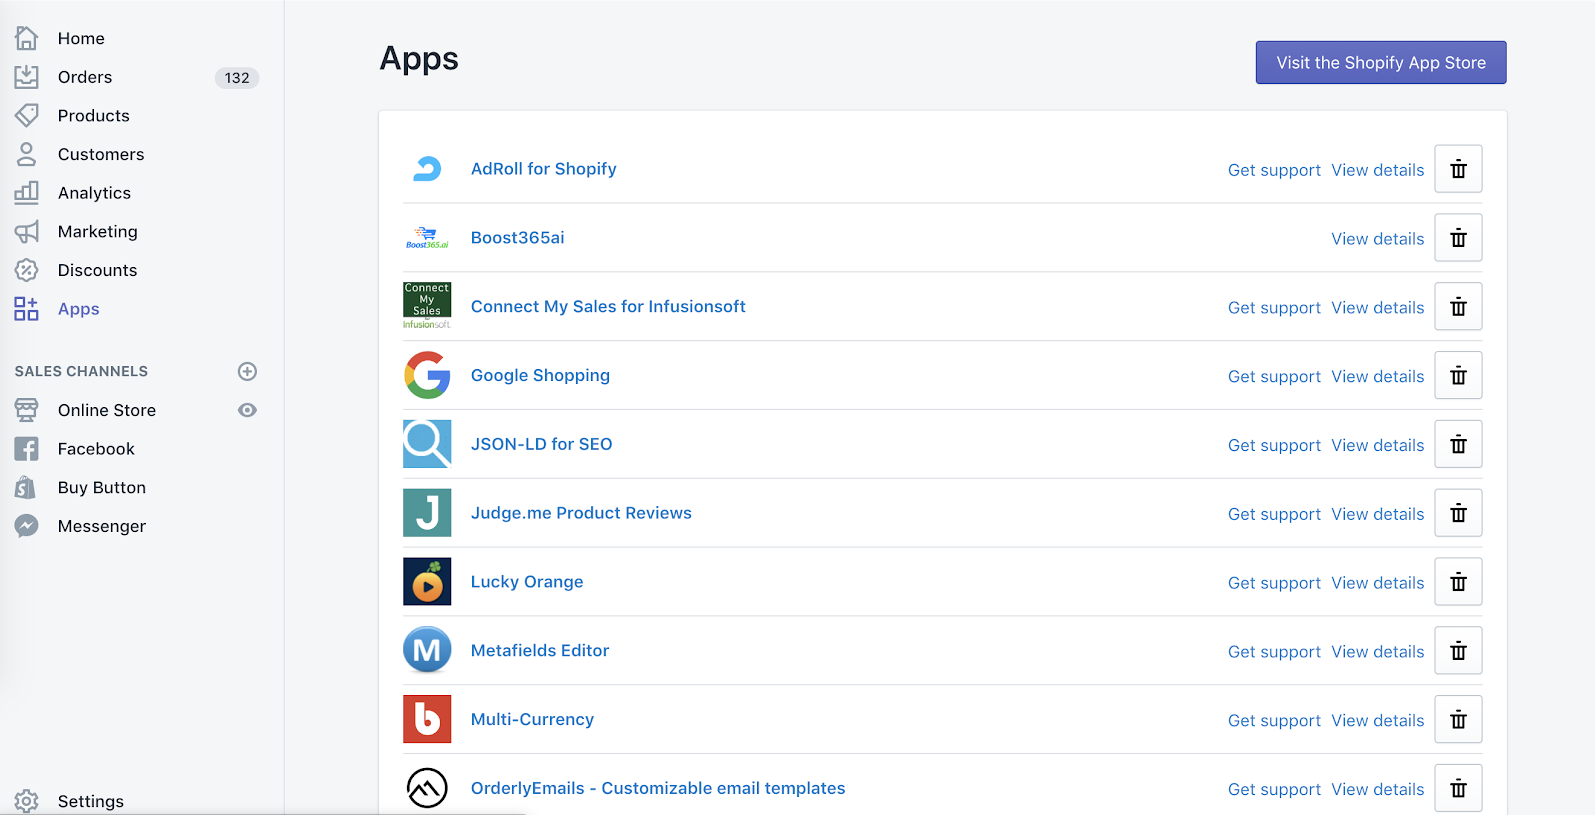
Task: Delete Judge.me Product Reviews app
Action: coord(1458,513)
